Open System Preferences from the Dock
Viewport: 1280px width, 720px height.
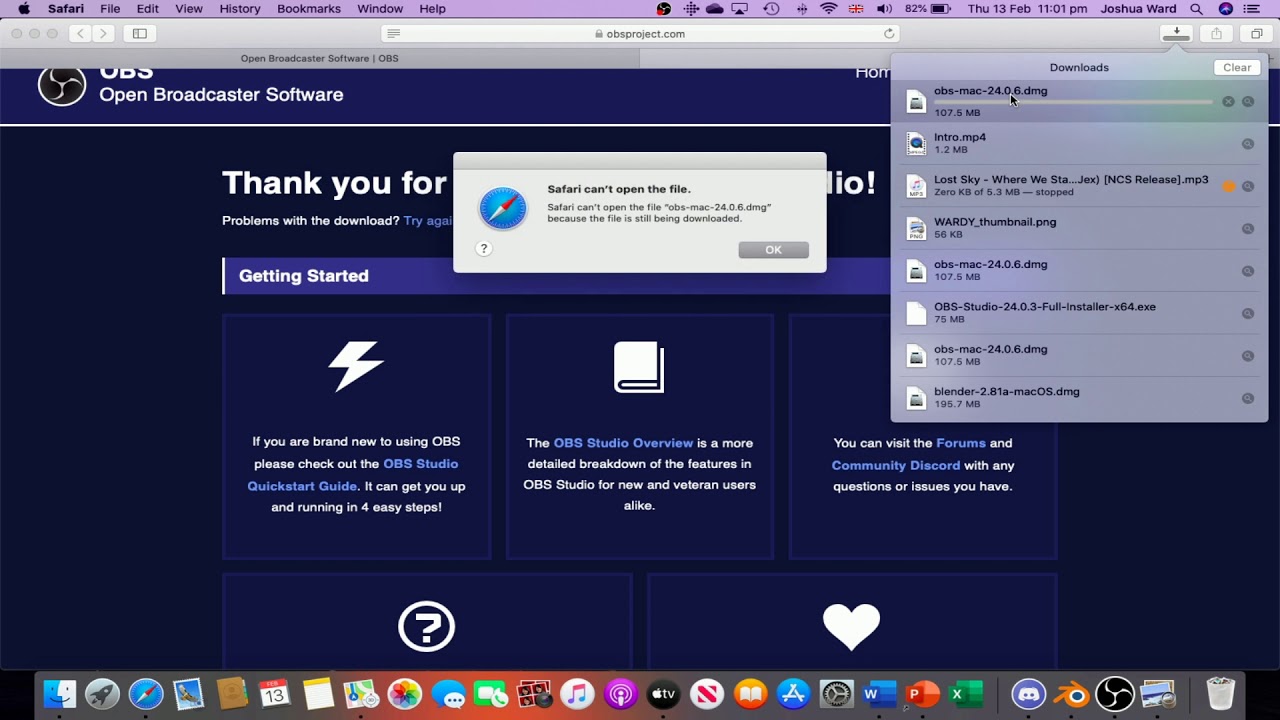[836, 693]
